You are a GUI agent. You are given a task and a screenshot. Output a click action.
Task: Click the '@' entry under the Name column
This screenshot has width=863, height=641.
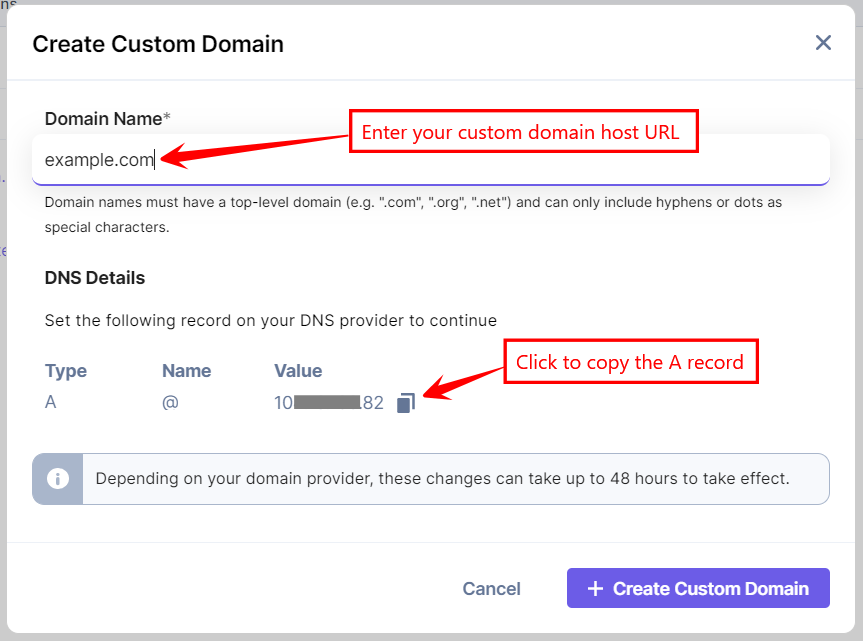click(x=169, y=402)
